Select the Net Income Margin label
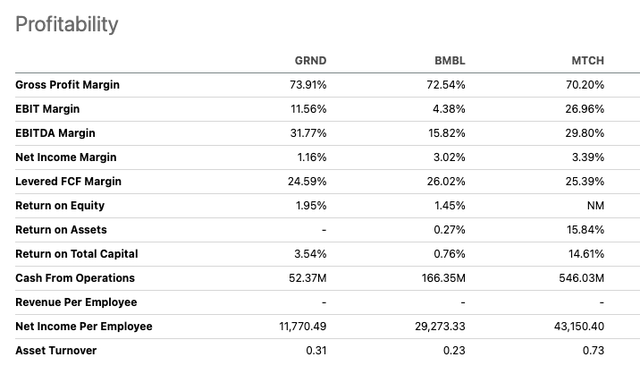 [66, 157]
